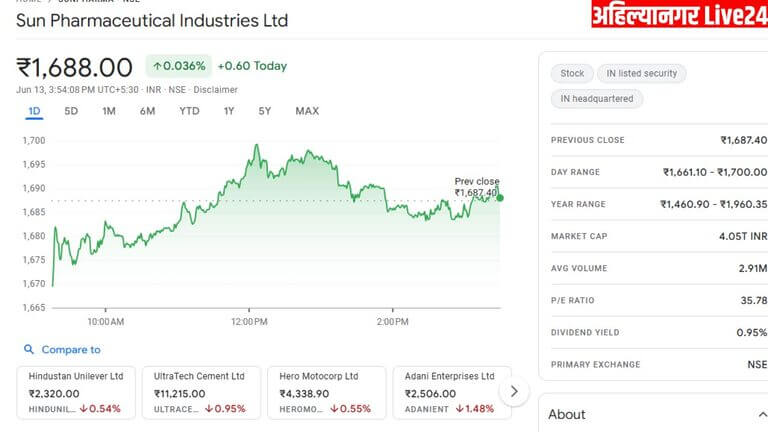Click the P/E RATIO label
The image size is (768, 432).
point(573,300)
